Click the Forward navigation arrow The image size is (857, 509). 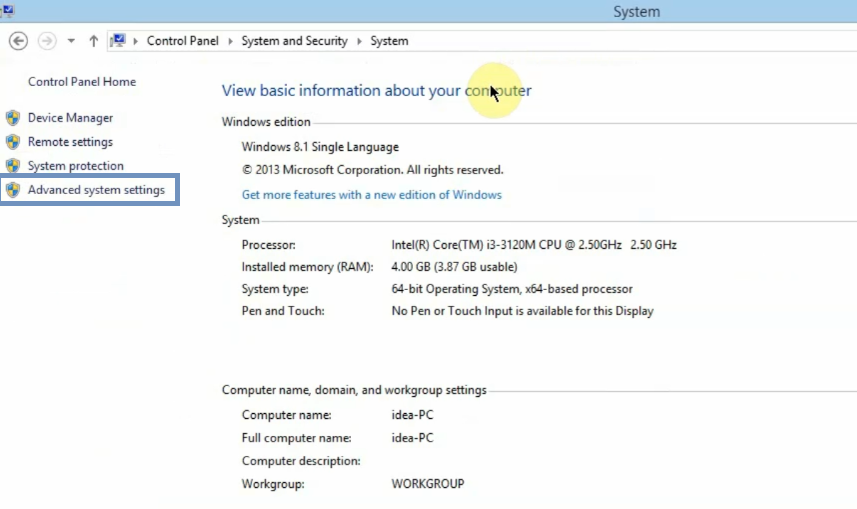pos(47,41)
